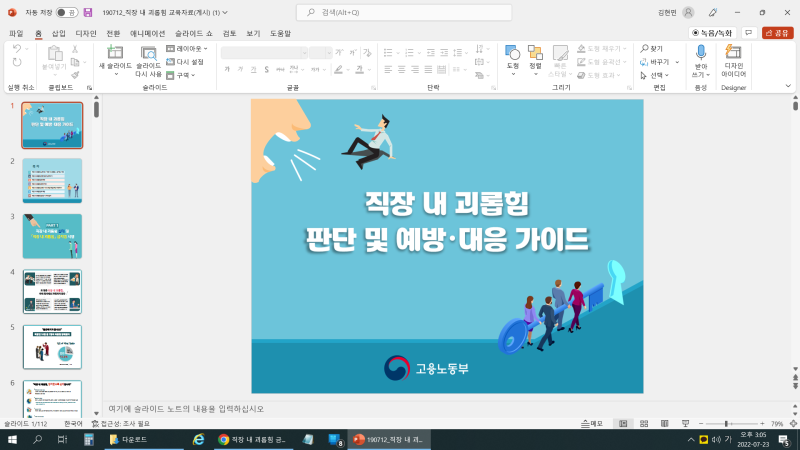The height and width of the screenshot is (450, 800).
Task: Collapse the ribbon with the chevron
Action: click(788, 86)
